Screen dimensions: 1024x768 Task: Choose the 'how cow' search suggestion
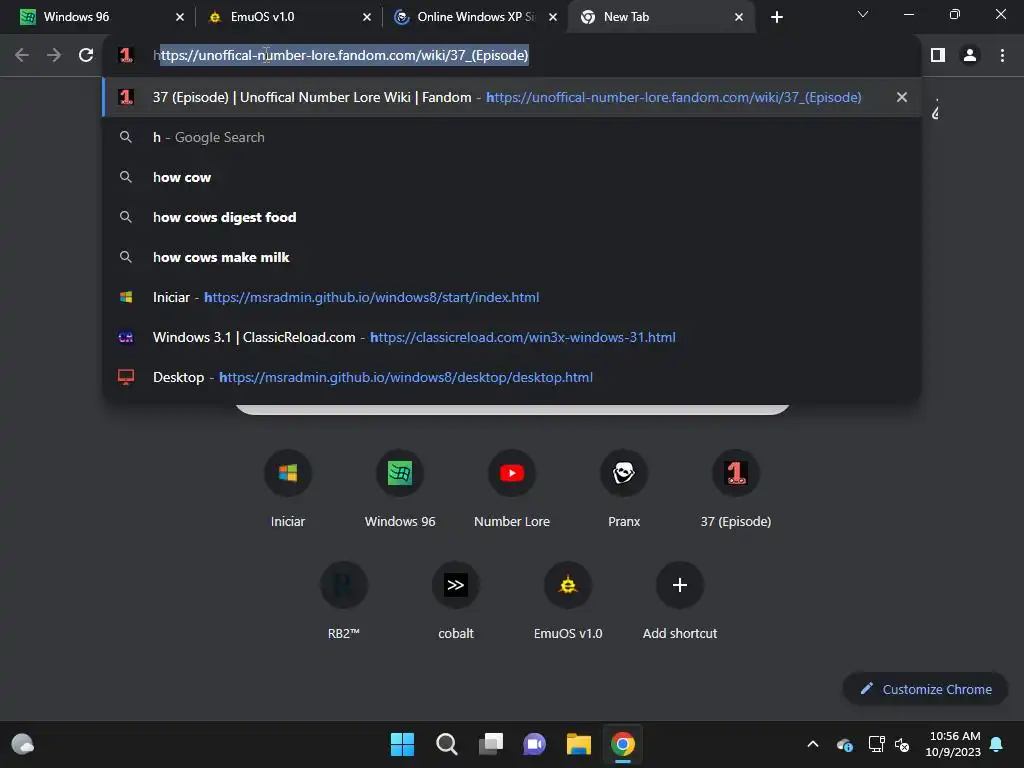[x=512, y=177]
